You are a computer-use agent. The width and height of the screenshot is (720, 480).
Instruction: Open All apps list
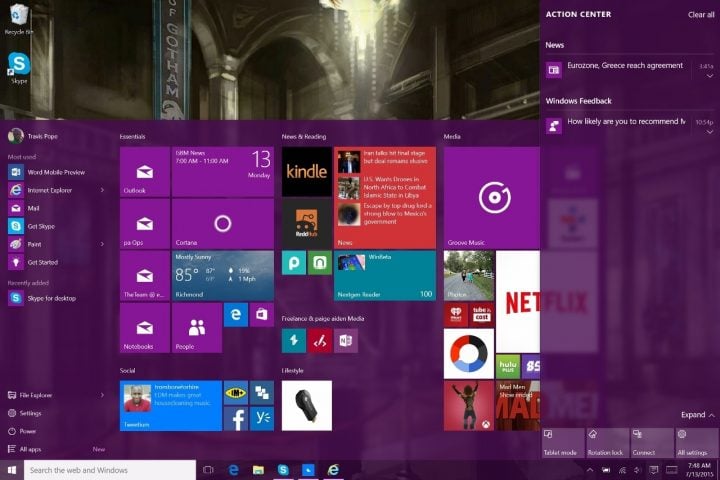click(25, 449)
